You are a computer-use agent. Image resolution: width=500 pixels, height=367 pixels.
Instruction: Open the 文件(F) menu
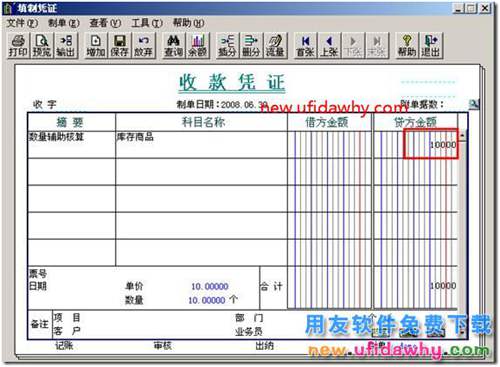click(22, 23)
